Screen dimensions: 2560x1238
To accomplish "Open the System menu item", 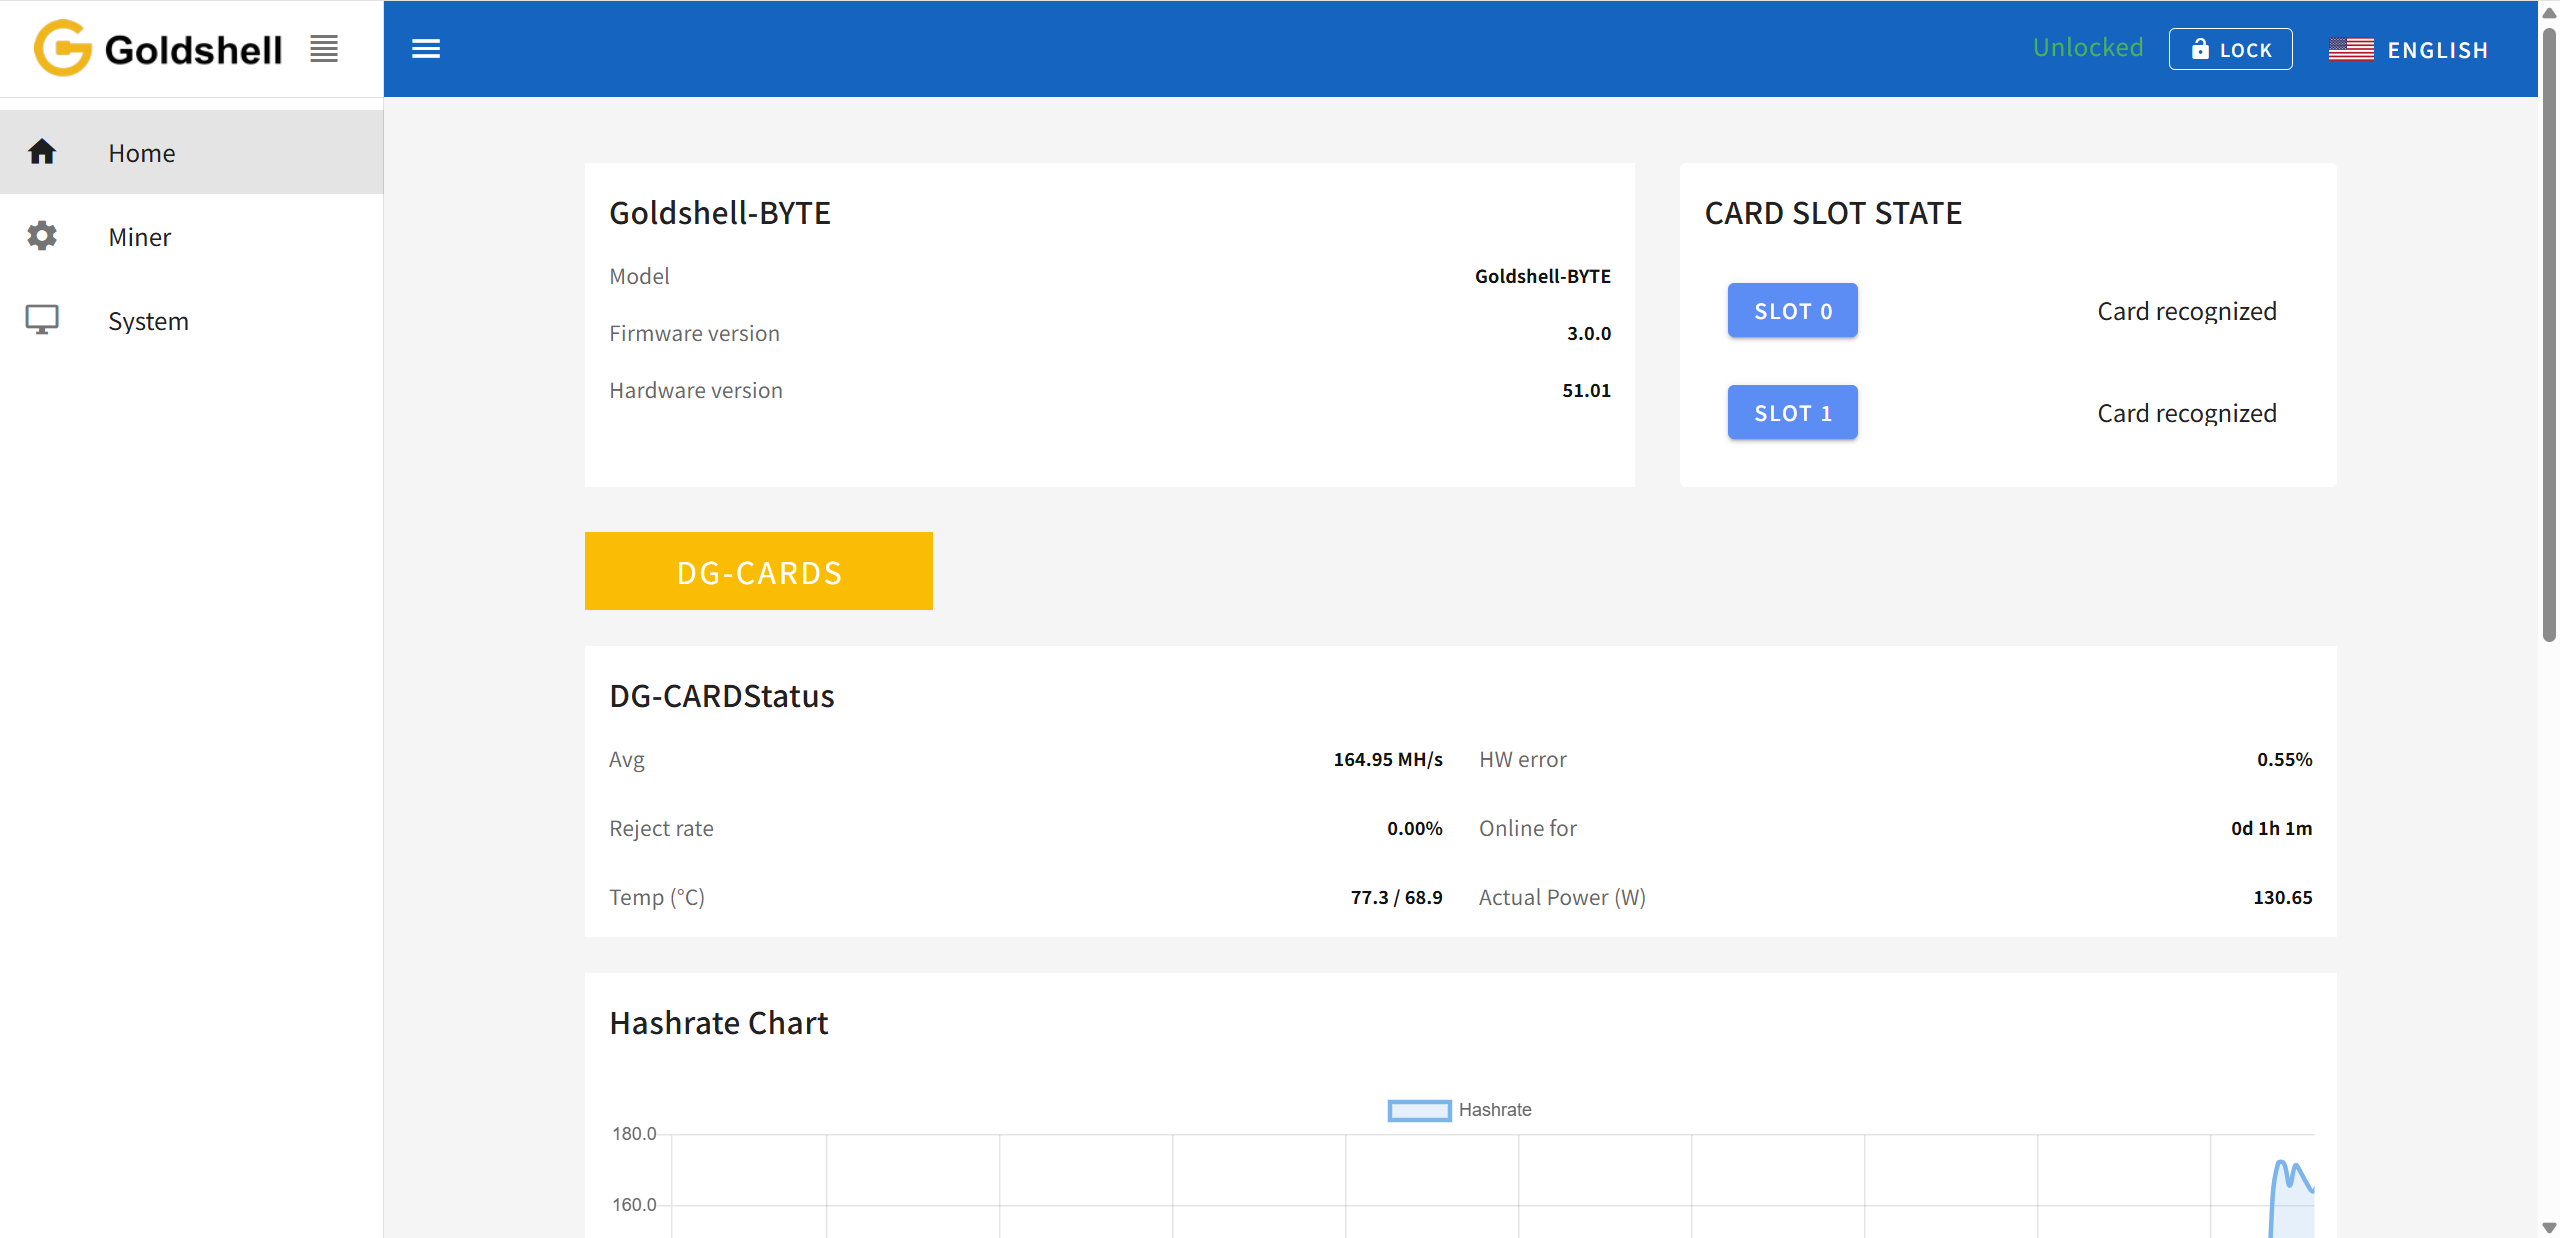I will pyautogui.click(x=192, y=320).
